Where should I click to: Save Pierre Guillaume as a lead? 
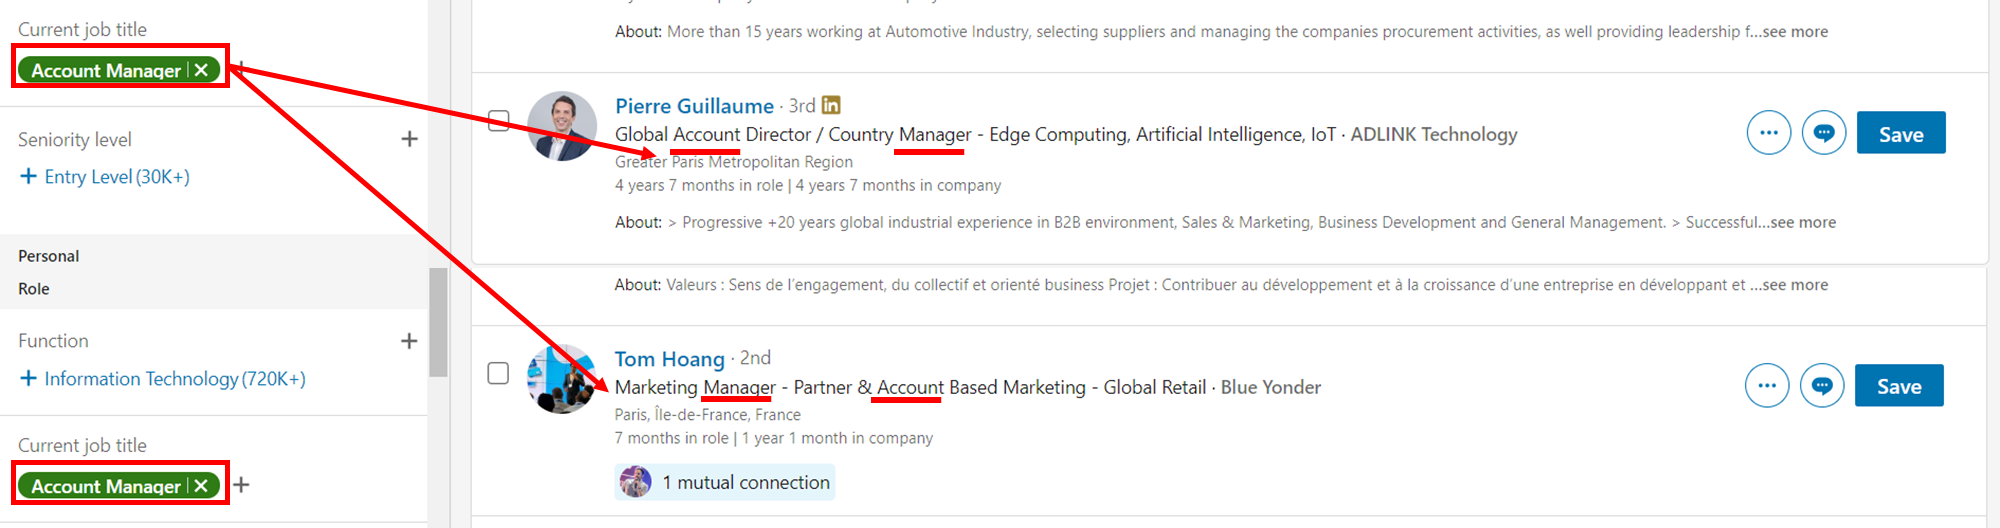1900,133
